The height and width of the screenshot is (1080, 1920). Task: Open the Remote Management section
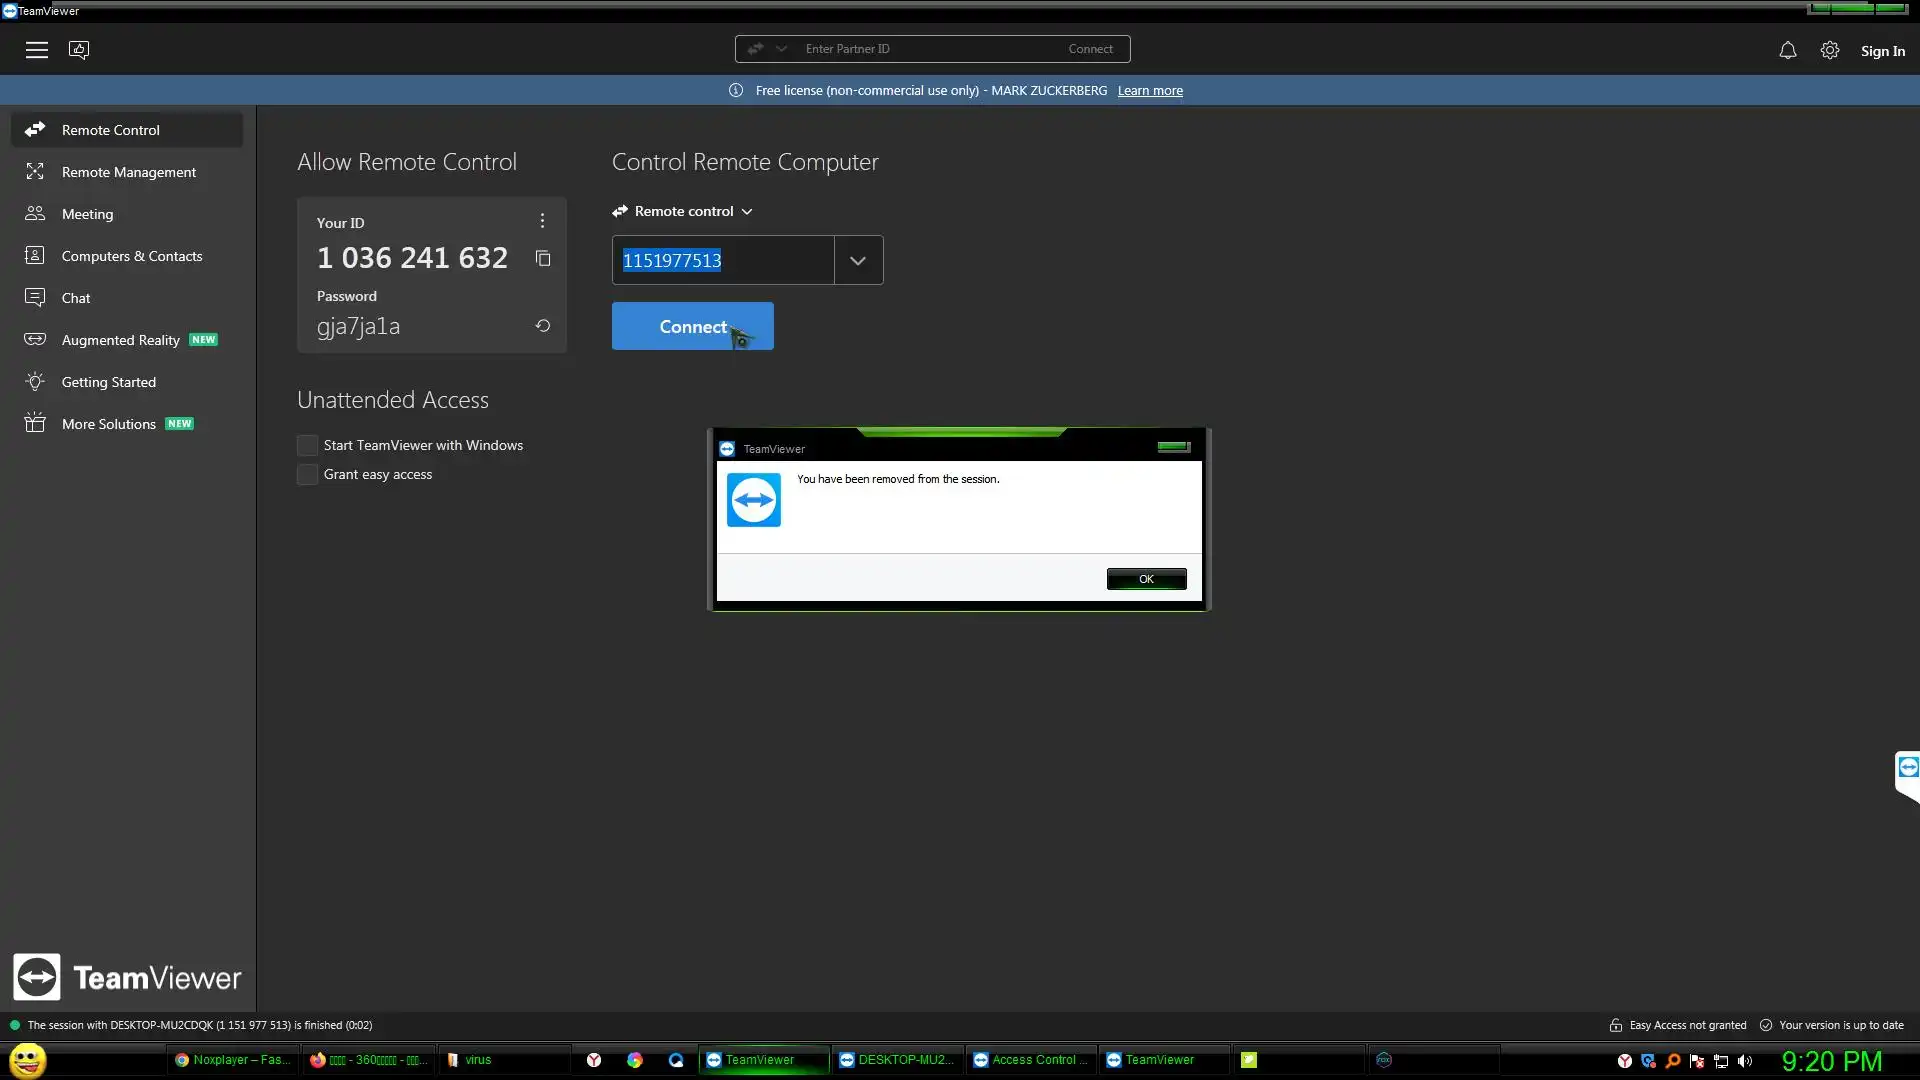(128, 172)
